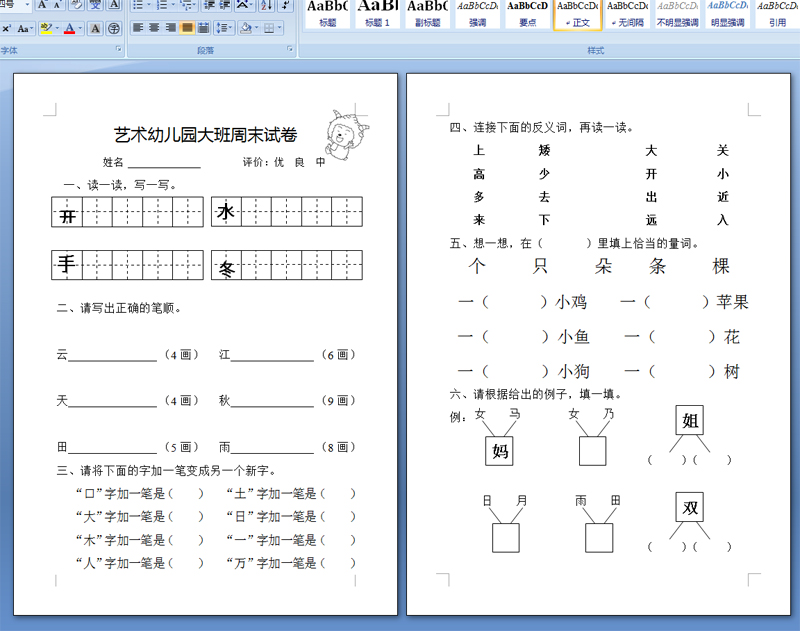The height and width of the screenshot is (631, 800).
Task: Click the text 评价：优 良 中
Action: (x=284, y=162)
